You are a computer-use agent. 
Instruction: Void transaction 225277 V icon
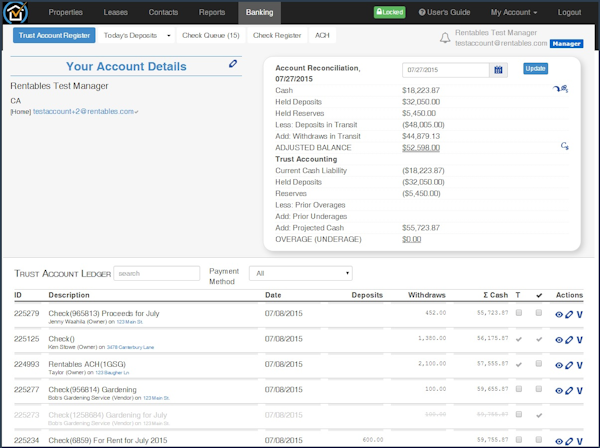point(579,391)
